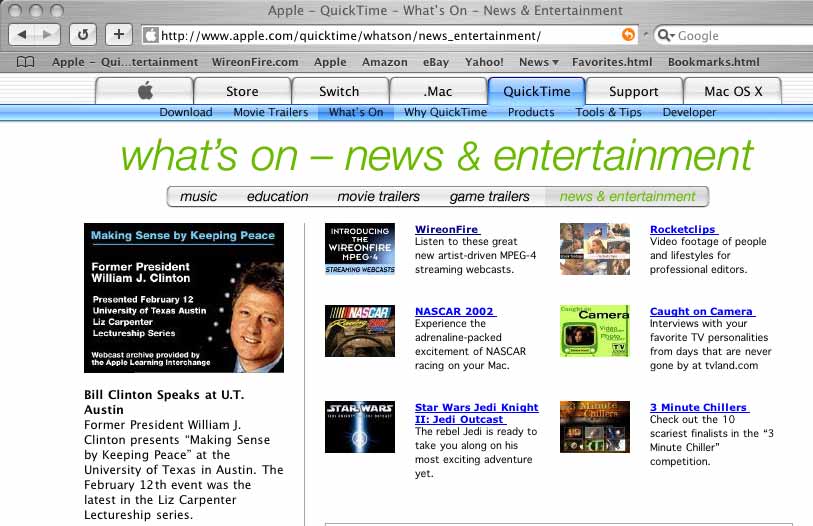Open the Mac OS X tab
The image size is (813, 526).
[x=733, y=91]
